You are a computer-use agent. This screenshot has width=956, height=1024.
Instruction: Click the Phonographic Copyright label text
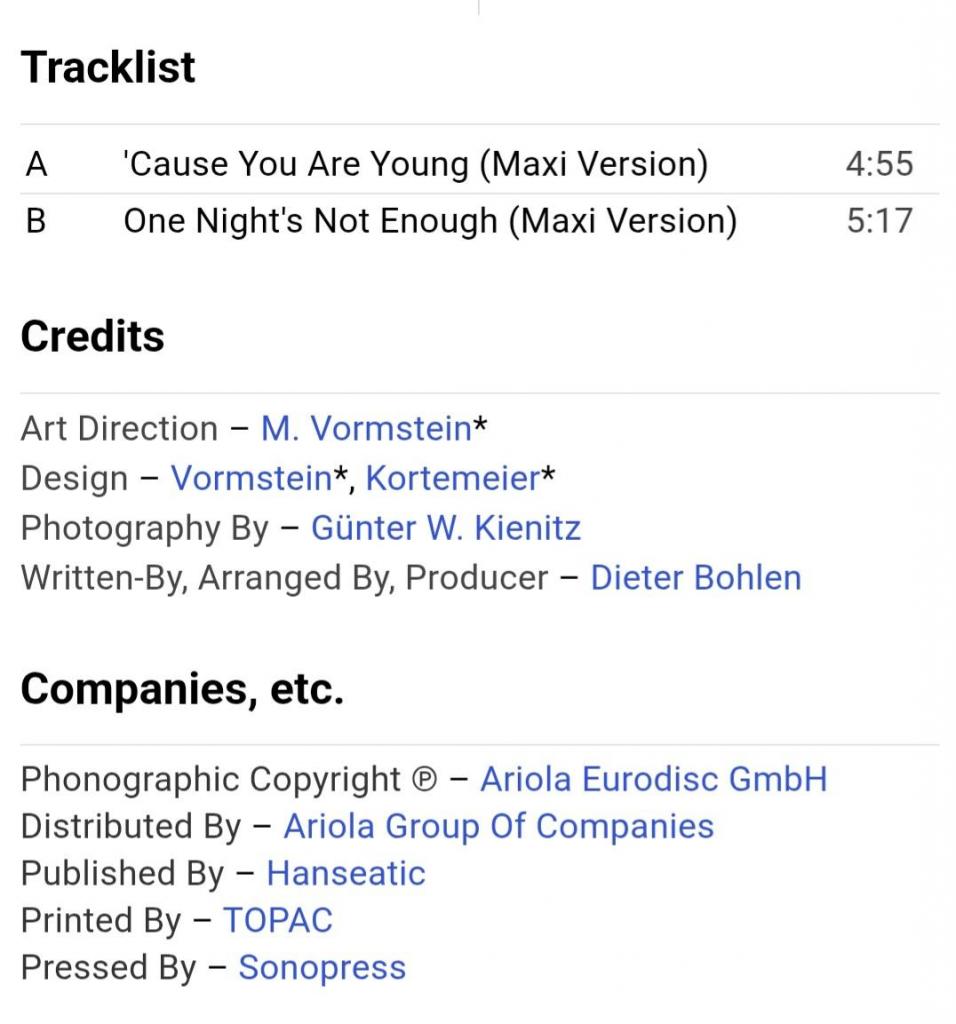click(210, 779)
